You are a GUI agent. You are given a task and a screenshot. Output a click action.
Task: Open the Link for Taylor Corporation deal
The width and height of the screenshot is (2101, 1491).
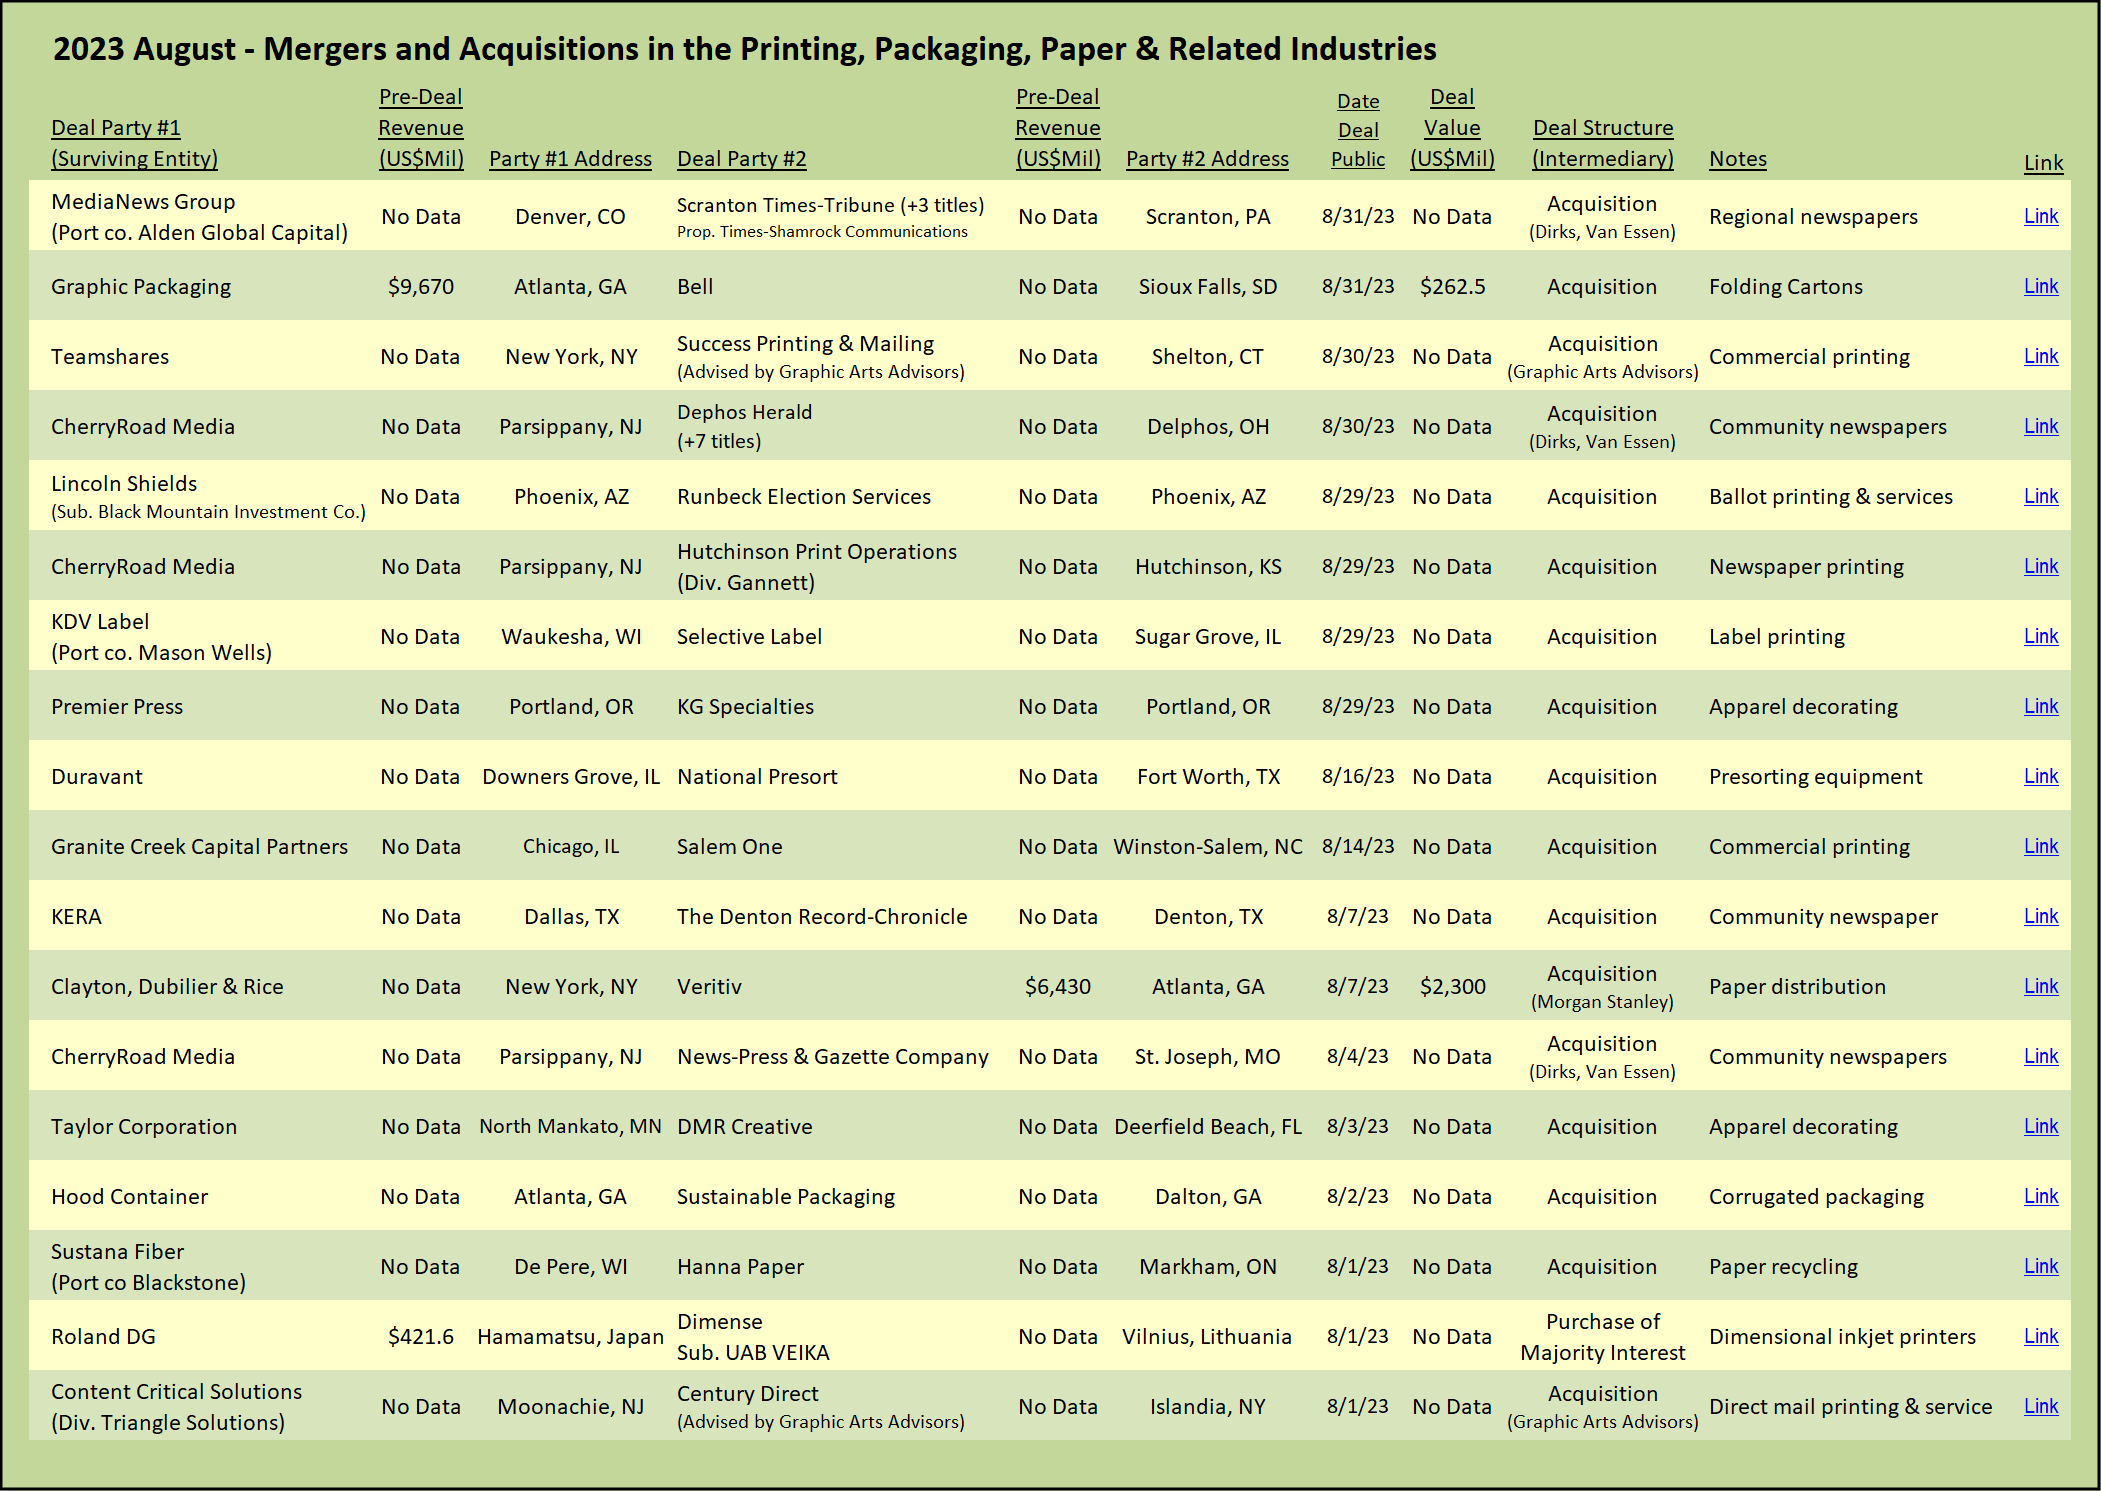tap(2040, 1126)
